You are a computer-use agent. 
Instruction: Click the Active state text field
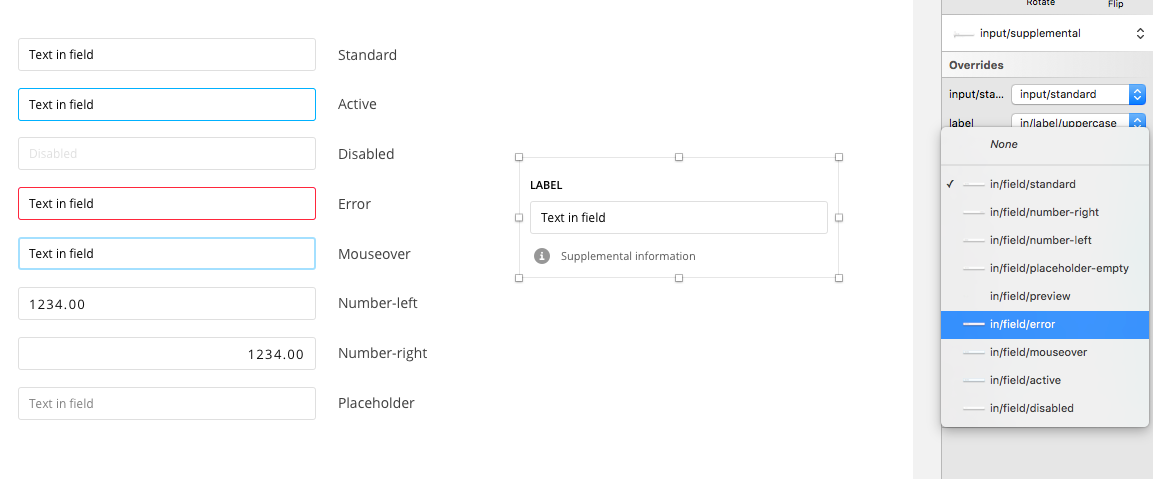coord(167,104)
